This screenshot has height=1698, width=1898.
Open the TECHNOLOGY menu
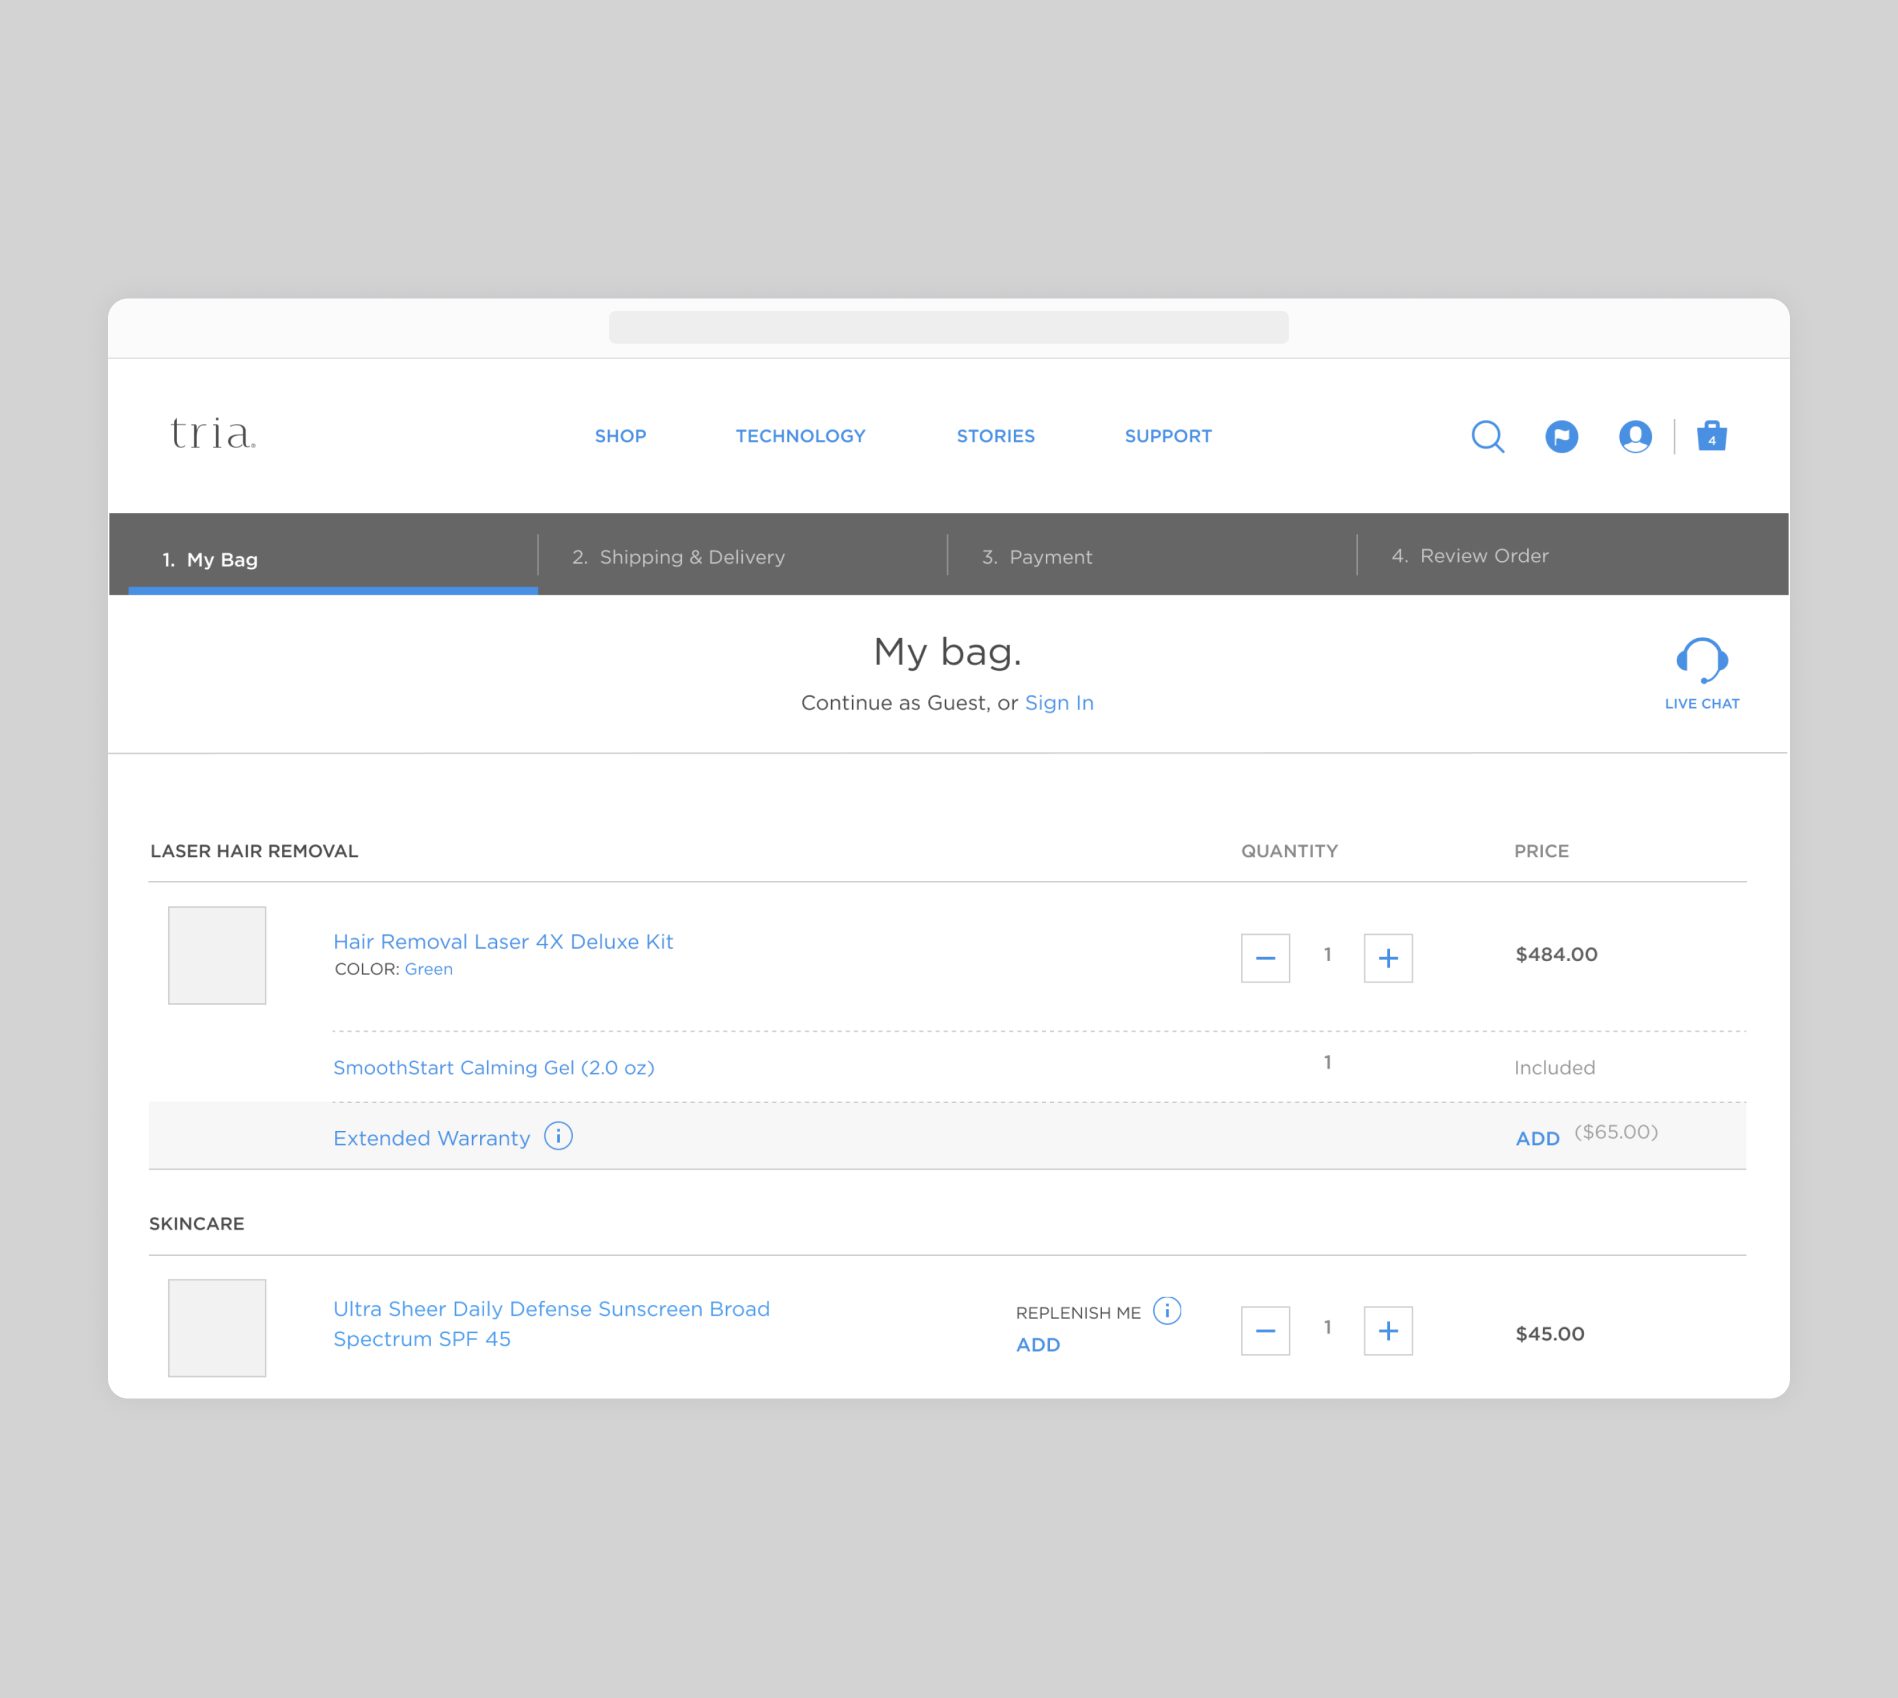point(801,436)
